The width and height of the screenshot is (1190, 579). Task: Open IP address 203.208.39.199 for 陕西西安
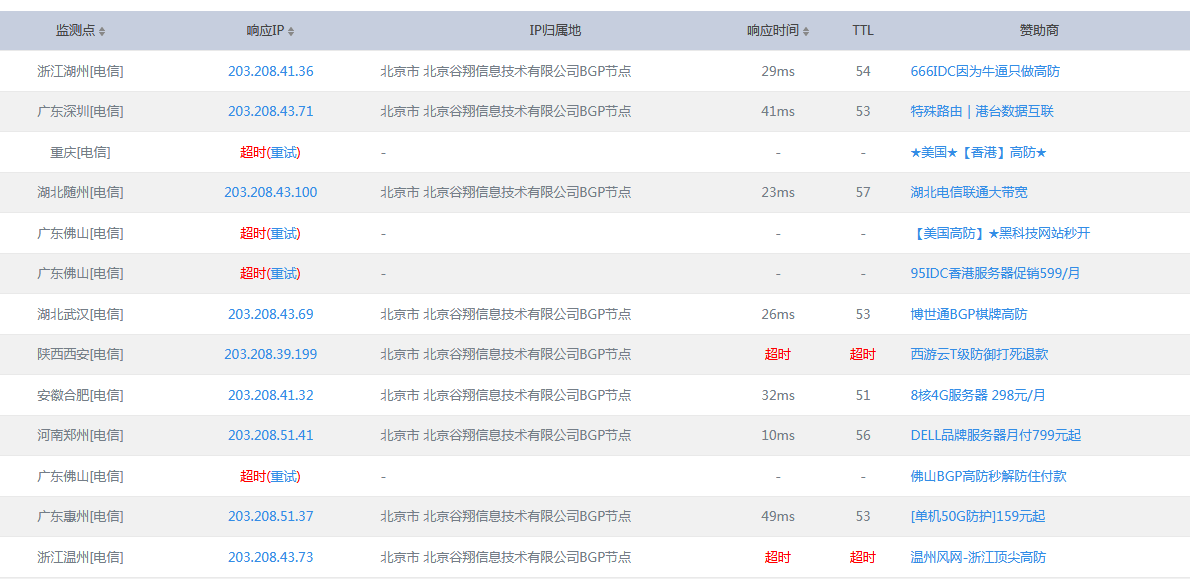pyautogui.click(x=271, y=354)
